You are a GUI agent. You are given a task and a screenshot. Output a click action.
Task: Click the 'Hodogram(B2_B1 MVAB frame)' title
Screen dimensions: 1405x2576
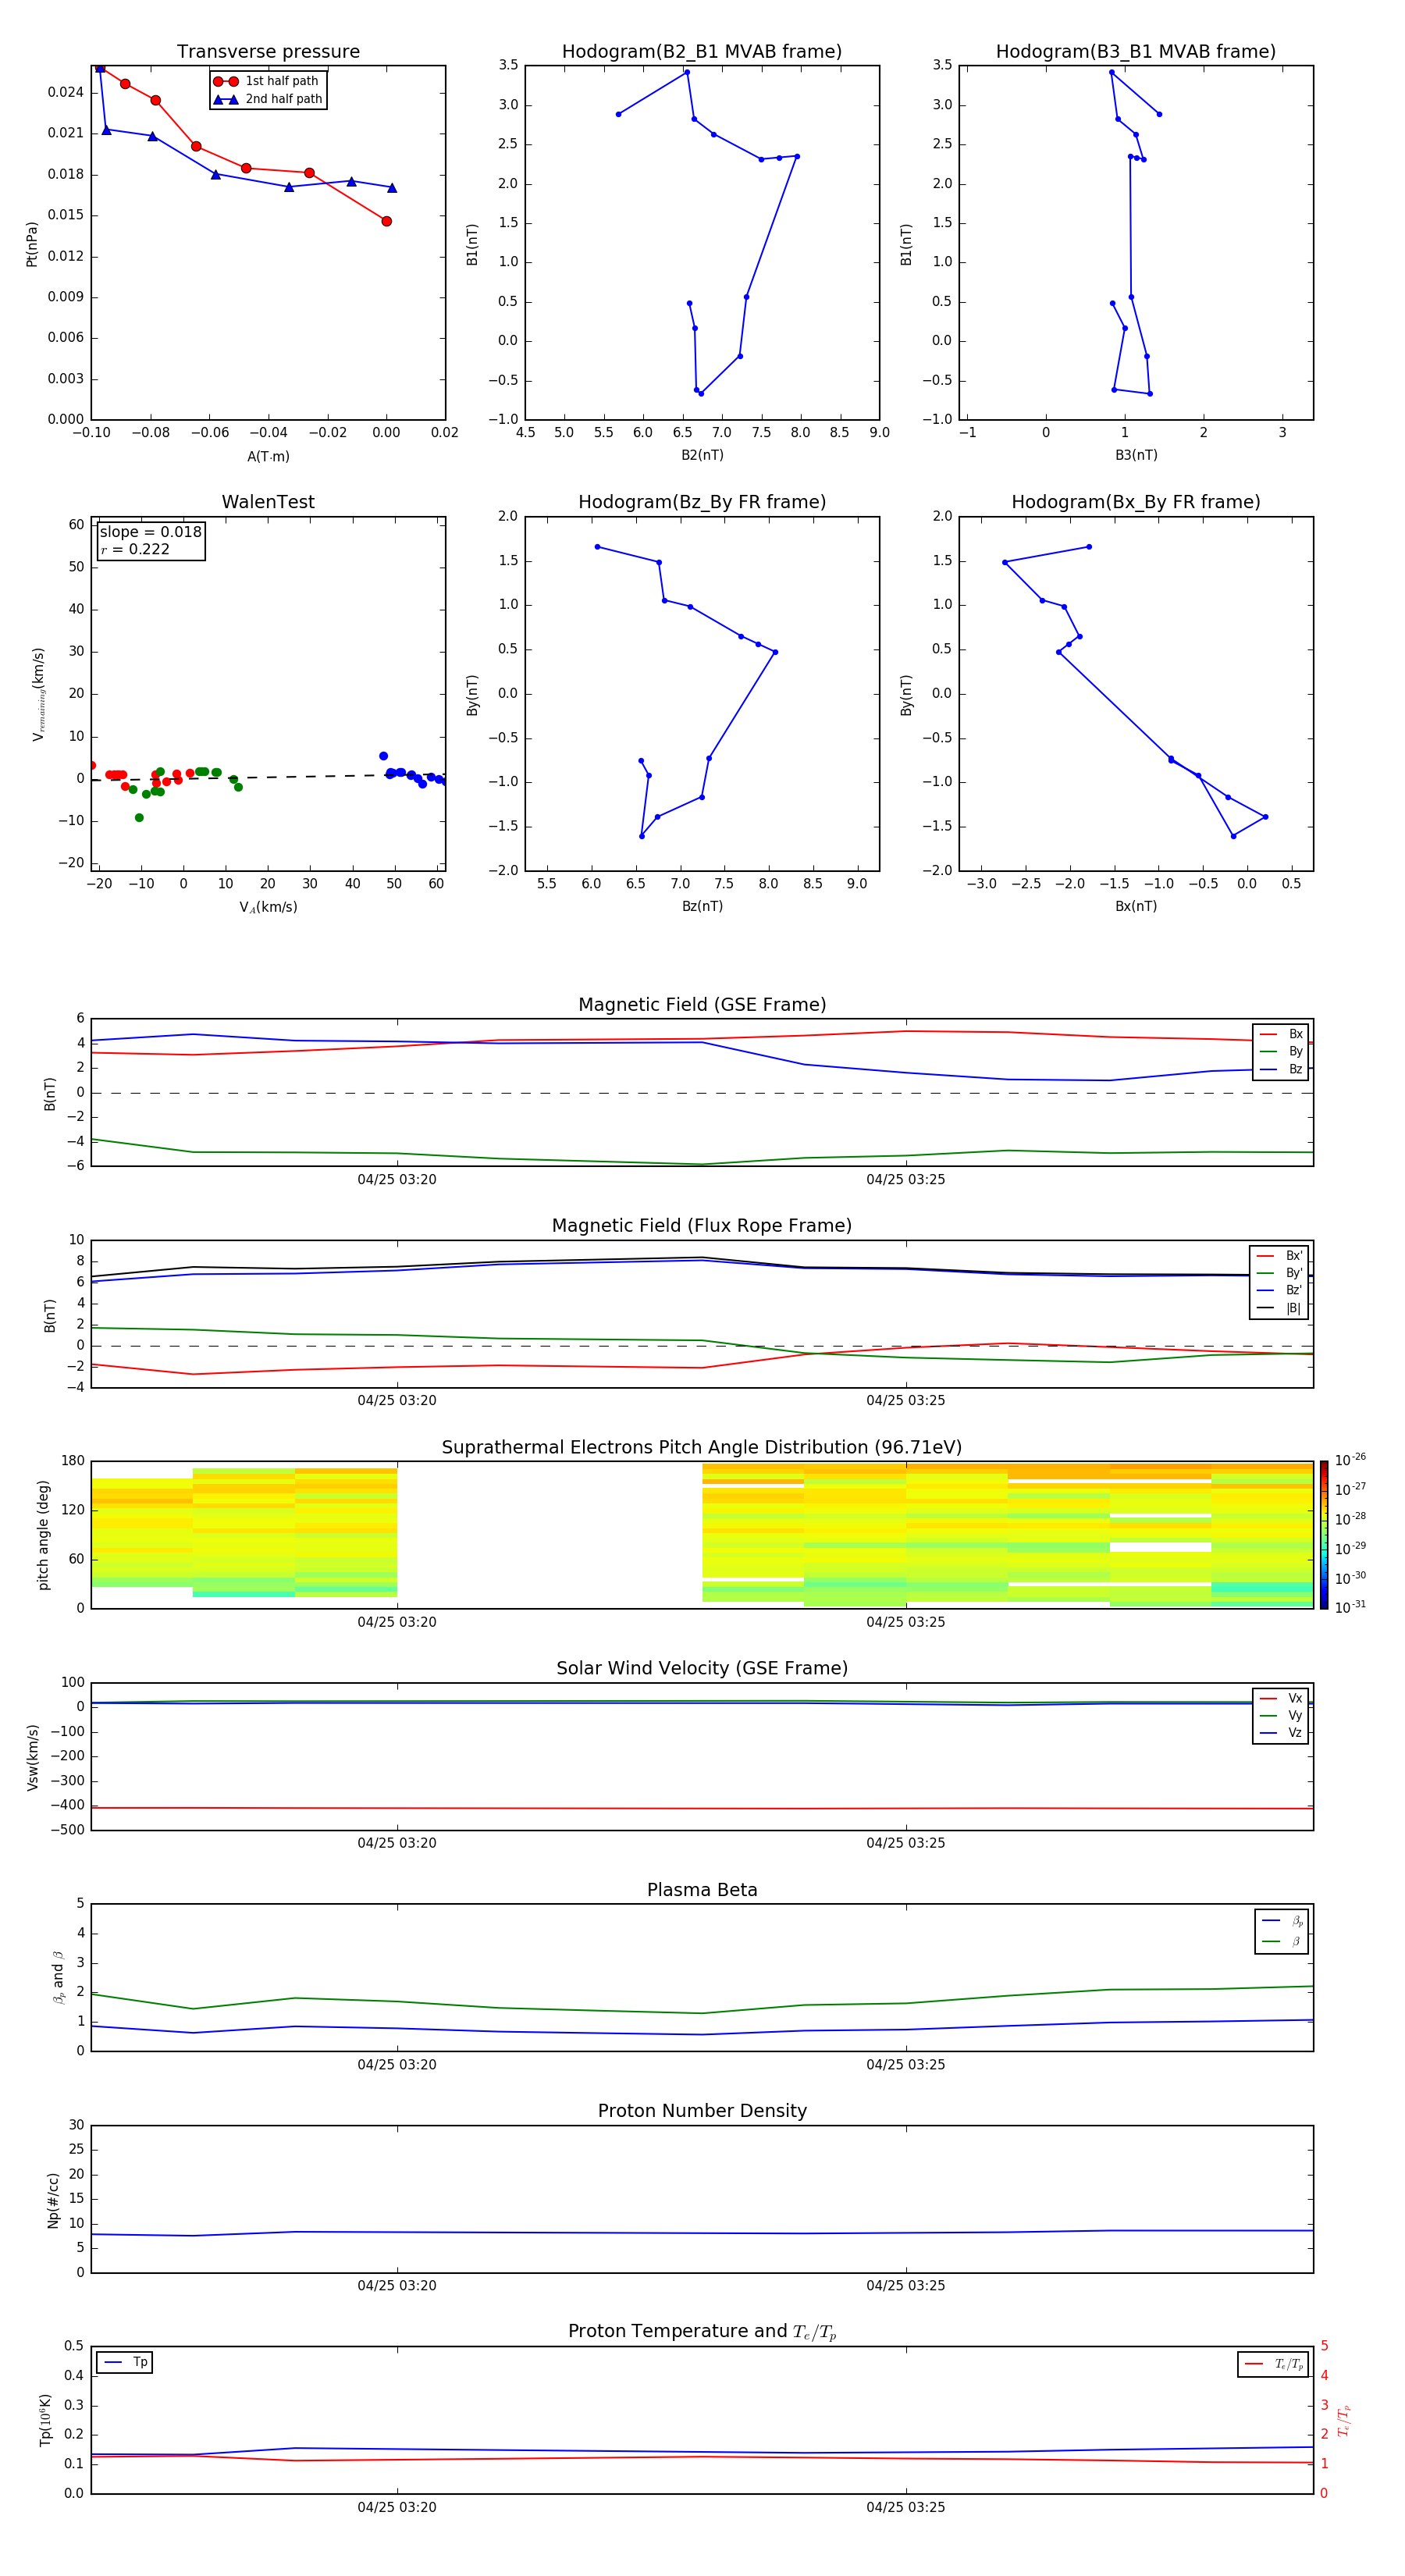702,52
